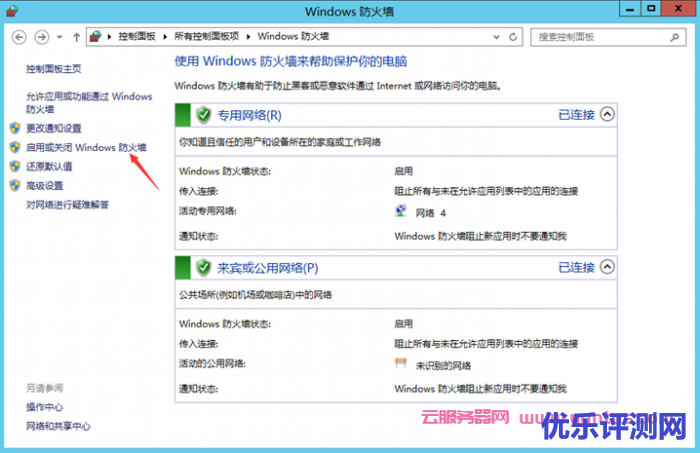Image resolution: width=700 pixels, height=453 pixels.
Task: Refresh the address bar view
Action: (513, 37)
